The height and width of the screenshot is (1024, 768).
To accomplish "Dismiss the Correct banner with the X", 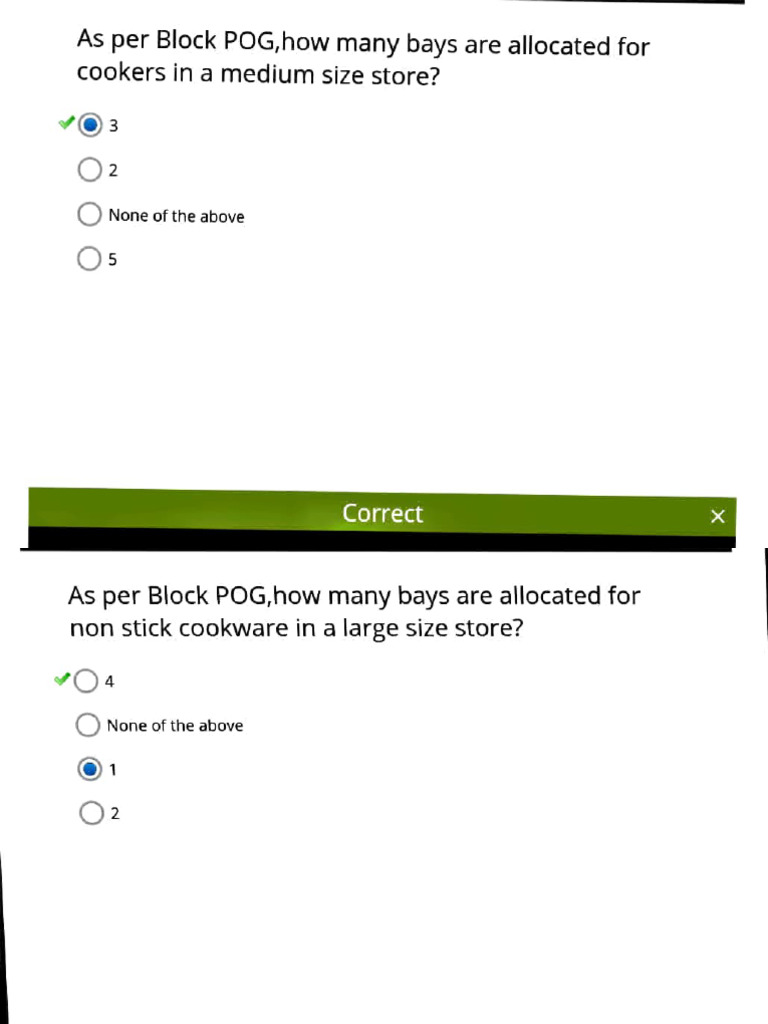I will pyautogui.click(x=717, y=516).
